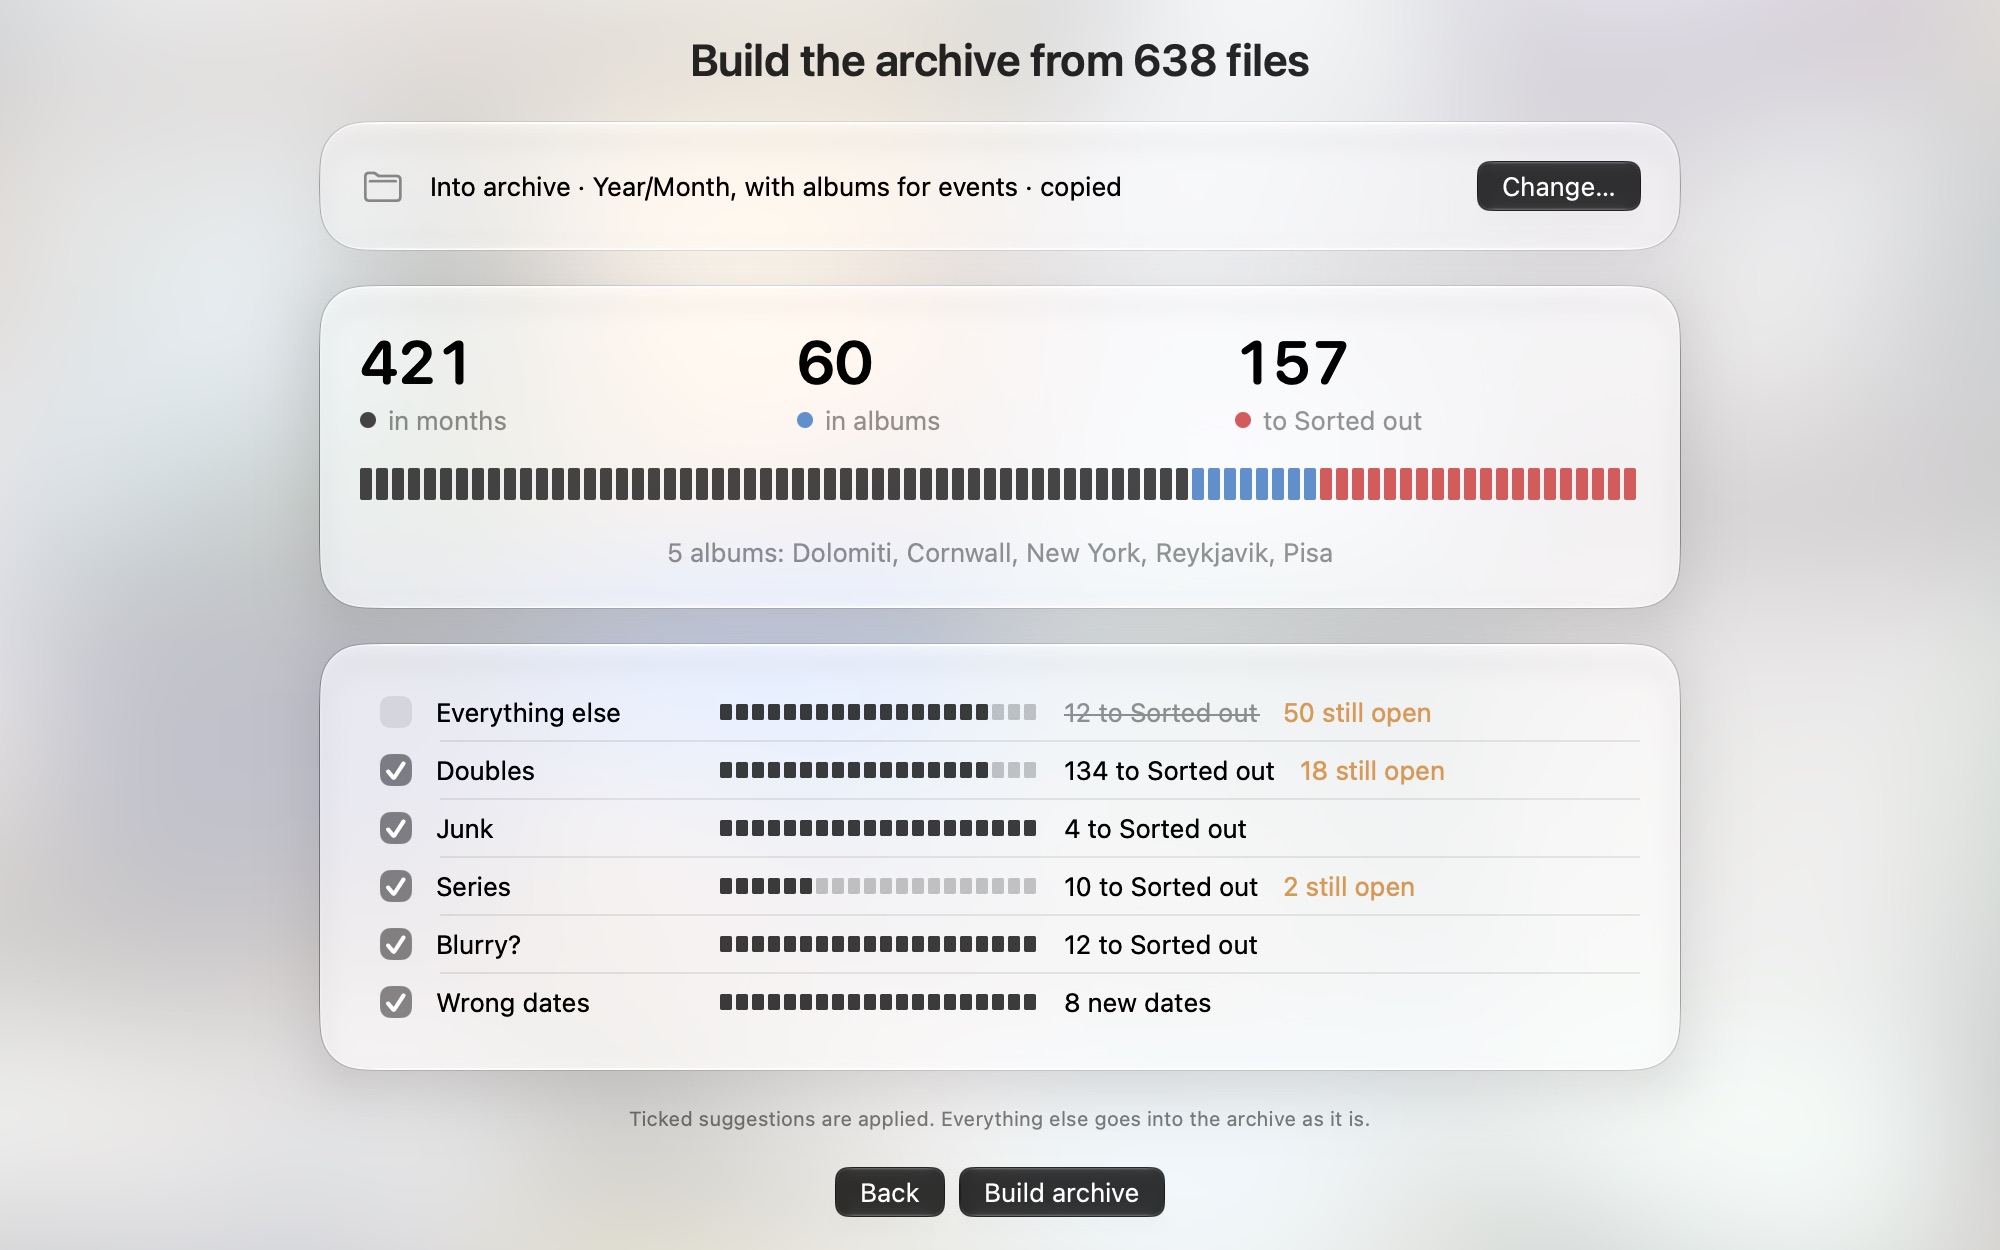The width and height of the screenshot is (2000, 1250).
Task: Click the Blurry? progress bar
Action: (878, 944)
